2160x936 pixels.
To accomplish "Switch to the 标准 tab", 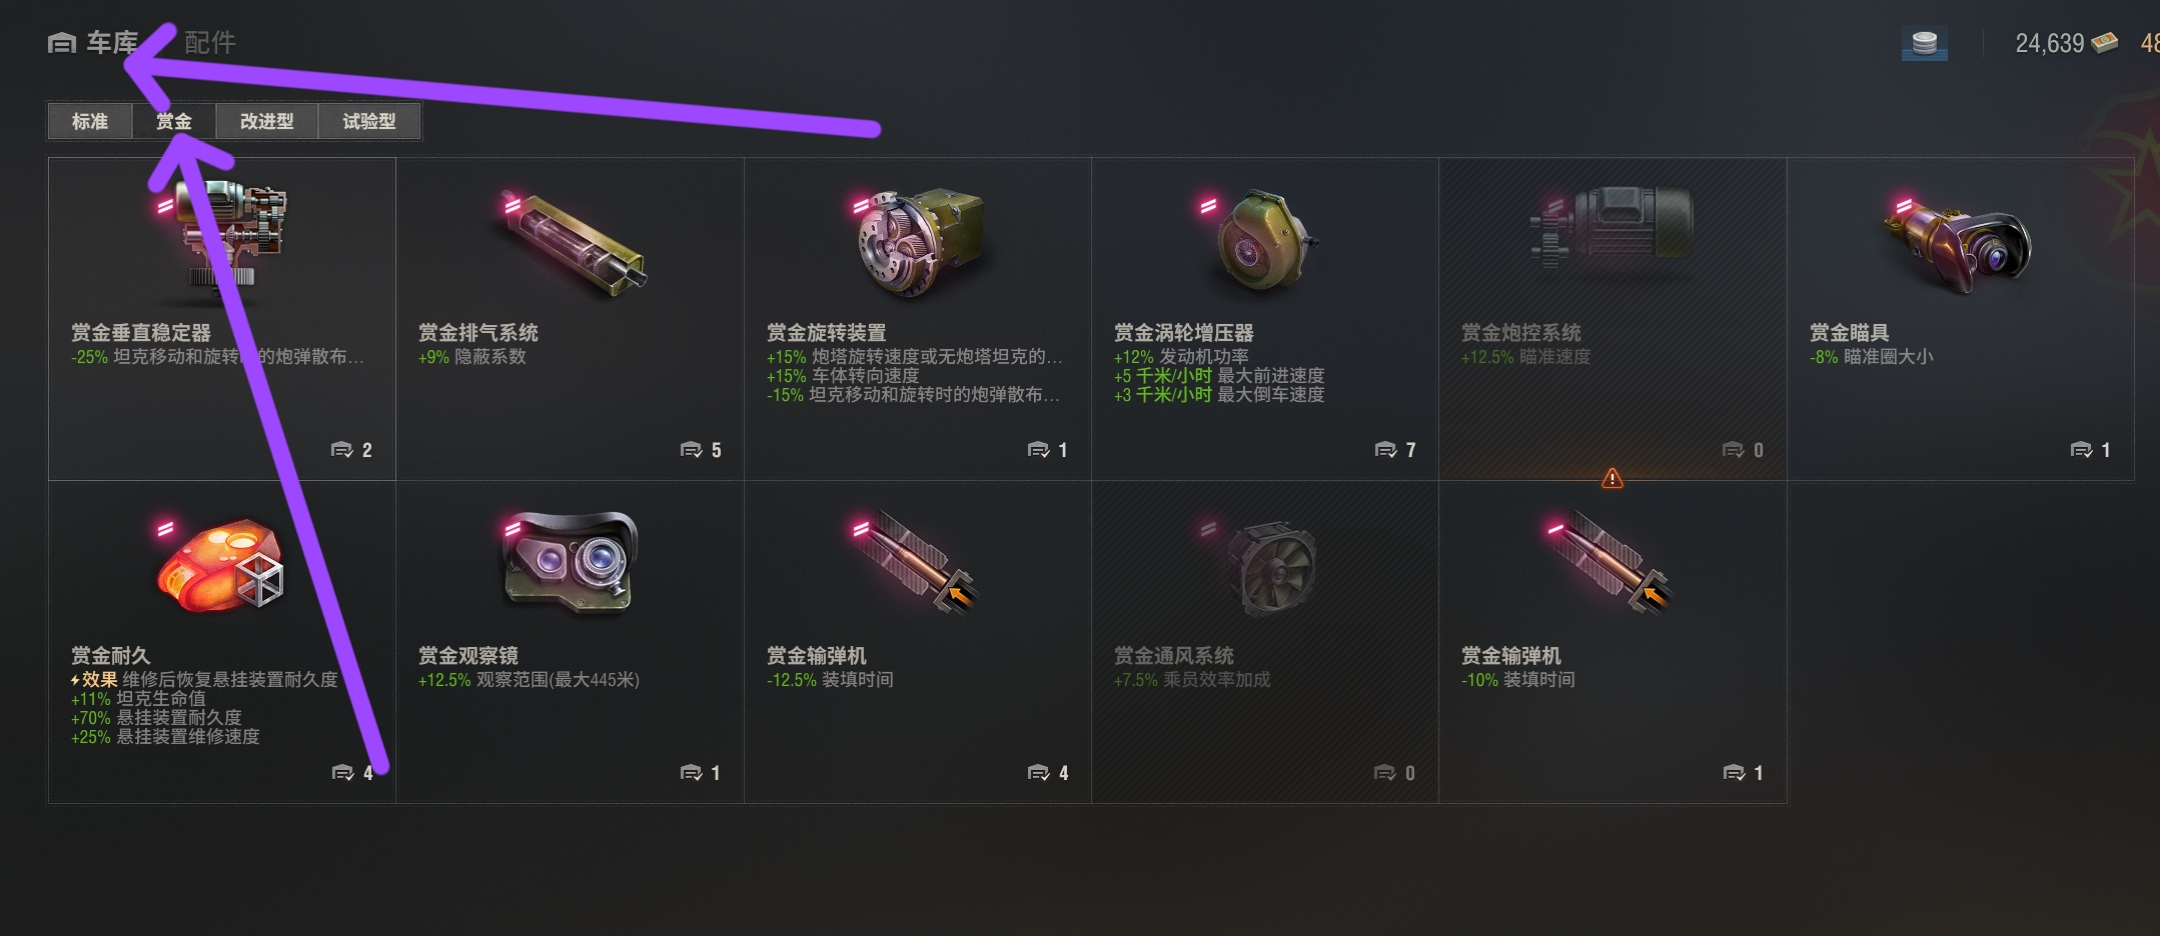I will [x=90, y=121].
